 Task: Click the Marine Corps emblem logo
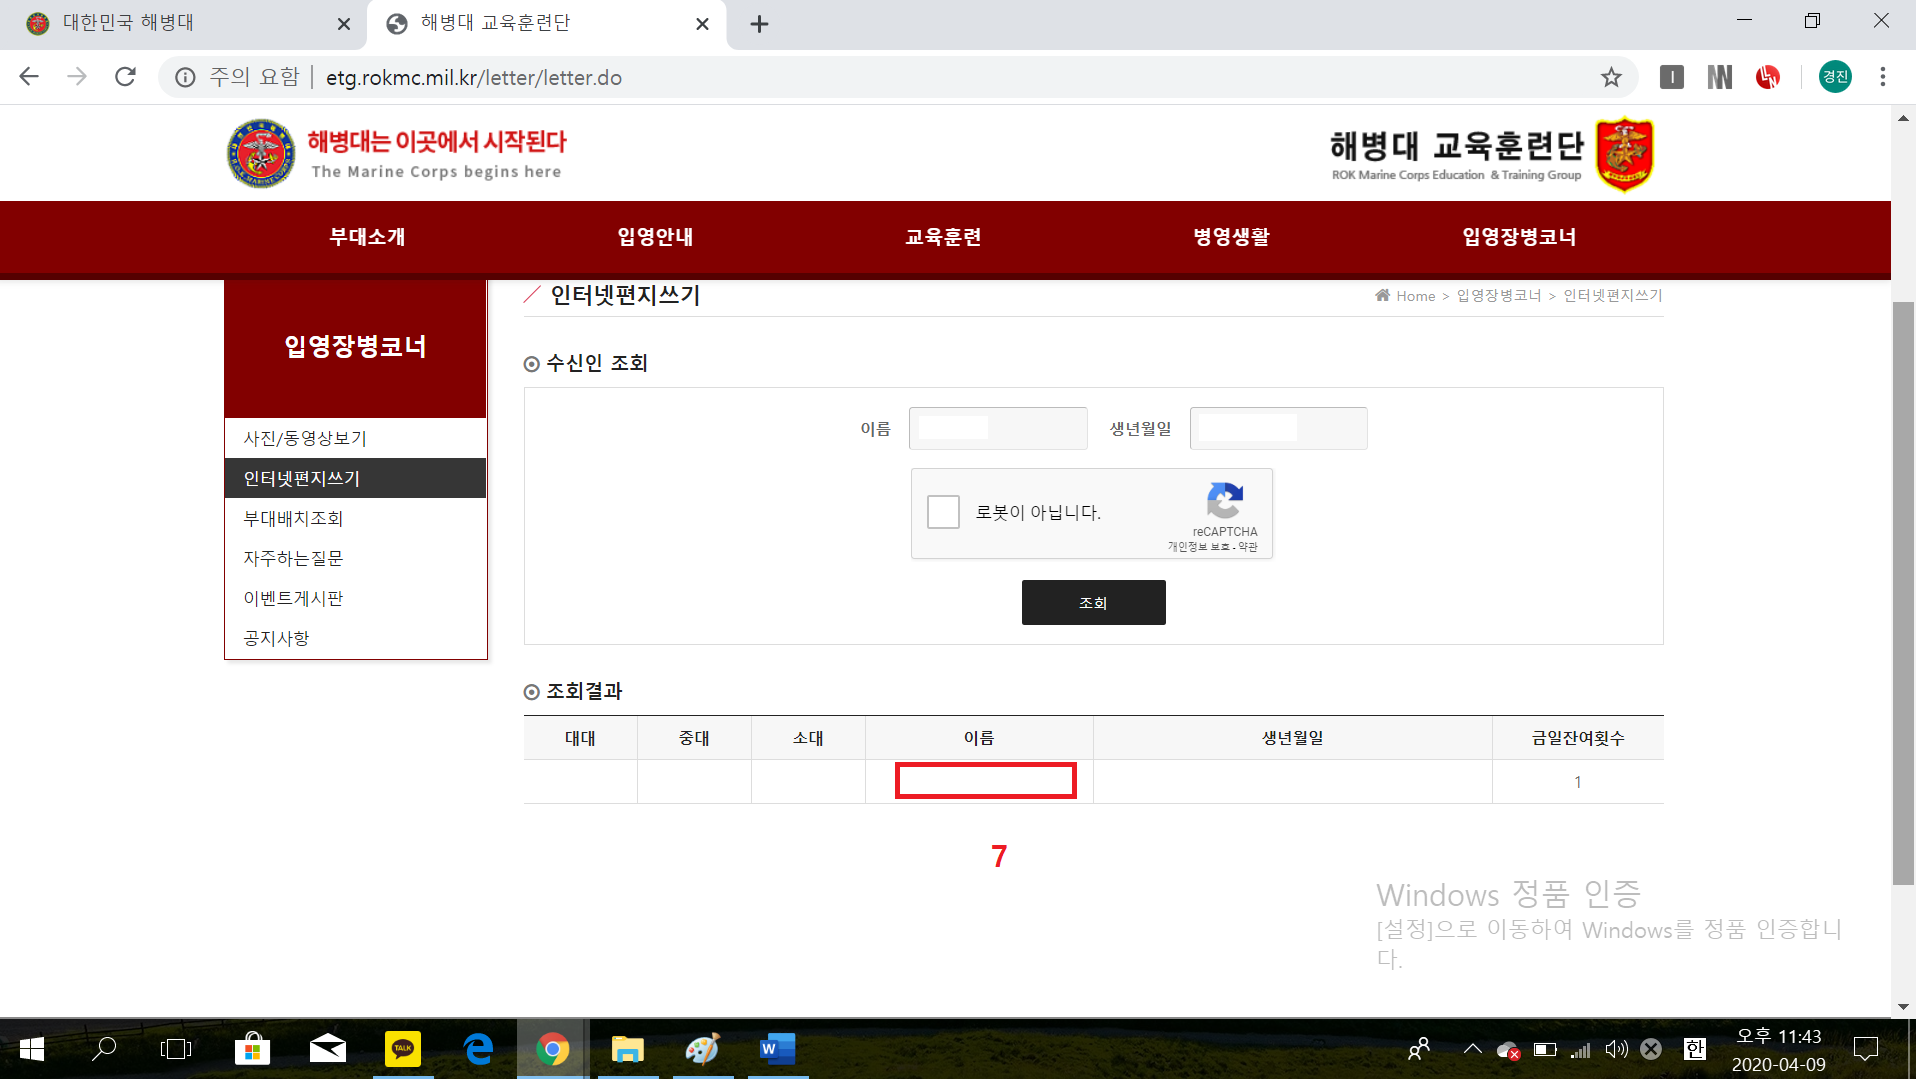point(261,154)
